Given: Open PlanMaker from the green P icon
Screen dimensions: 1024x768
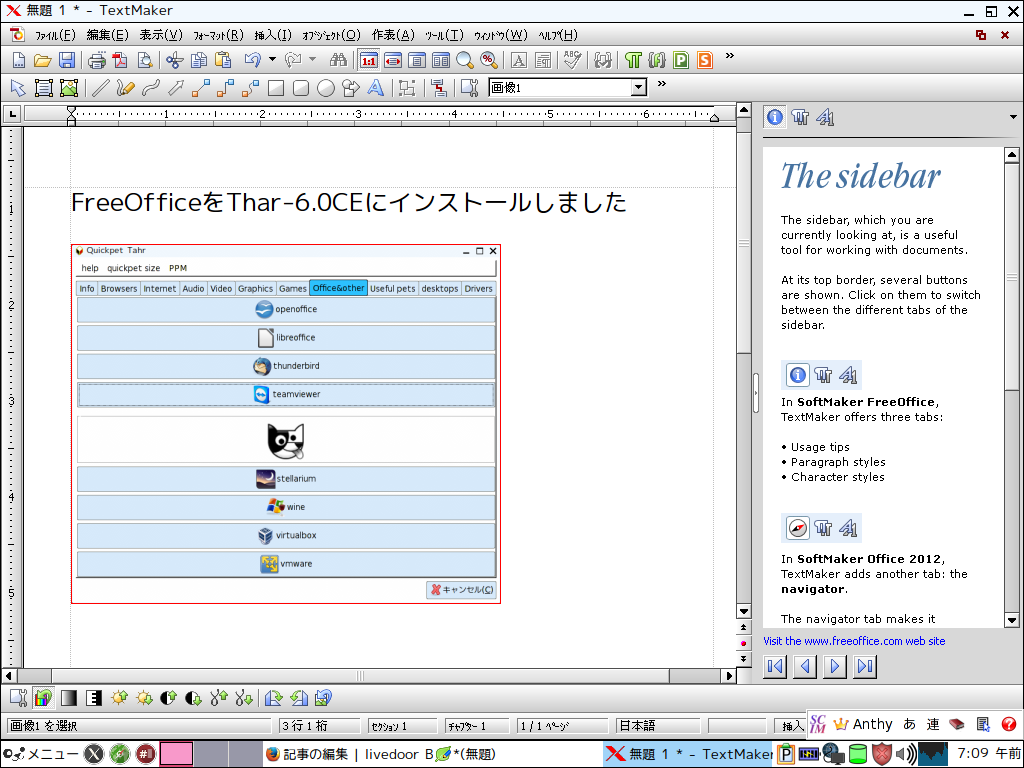Looking at the screenshot, I should pos(681,61).
